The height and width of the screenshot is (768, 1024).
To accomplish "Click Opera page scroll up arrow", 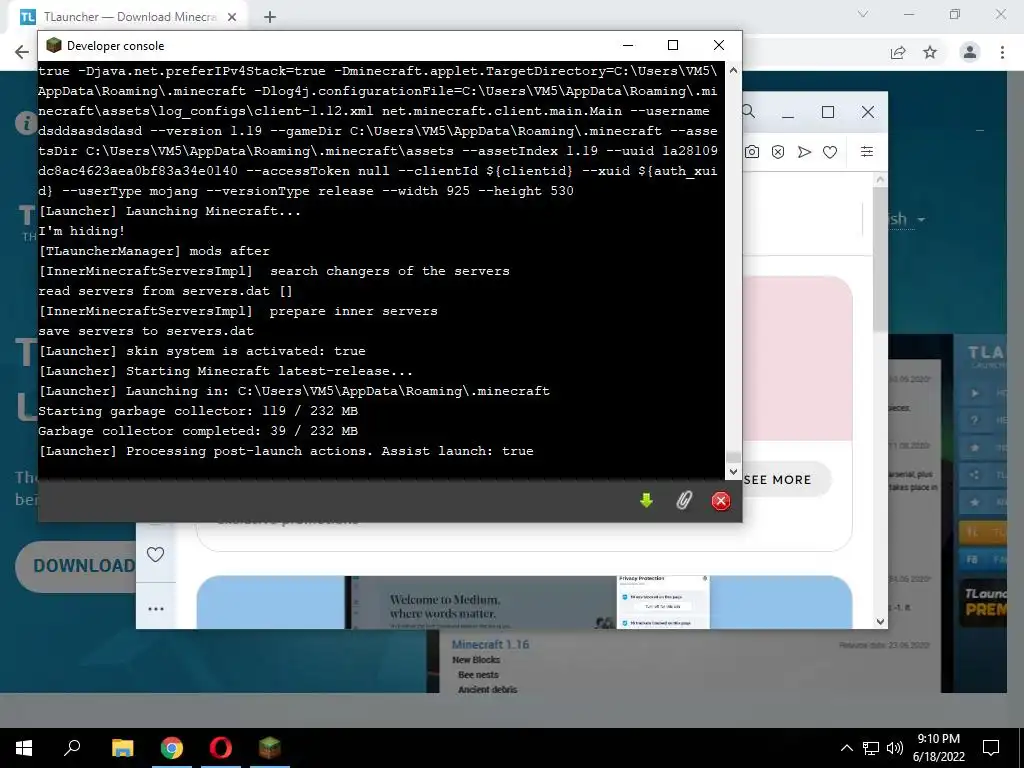I will point(880,179).
